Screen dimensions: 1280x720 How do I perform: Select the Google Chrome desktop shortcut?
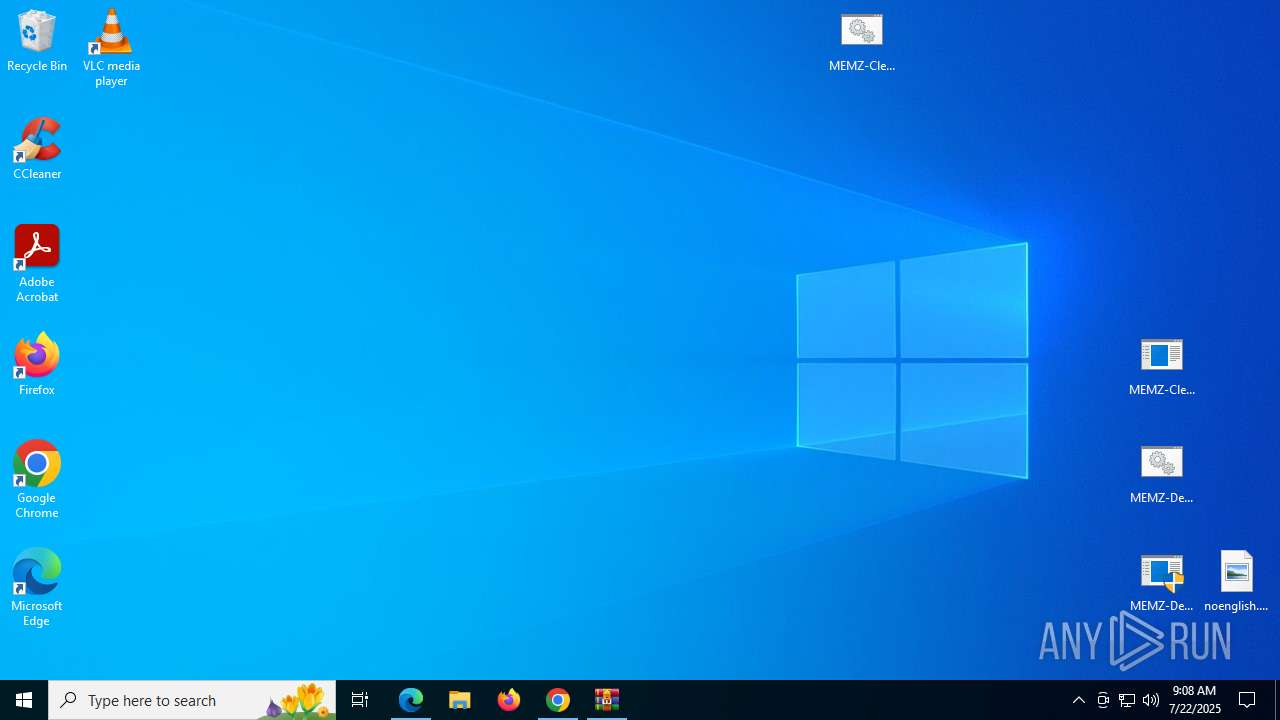click(37, 480)
